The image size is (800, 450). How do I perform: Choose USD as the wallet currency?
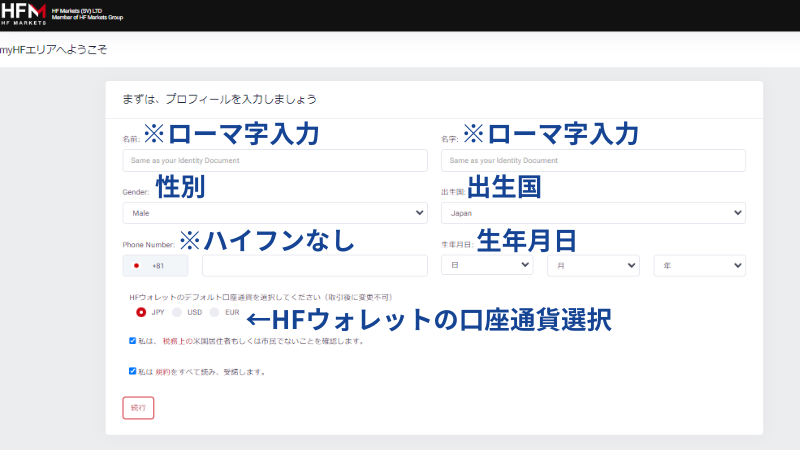178,312
